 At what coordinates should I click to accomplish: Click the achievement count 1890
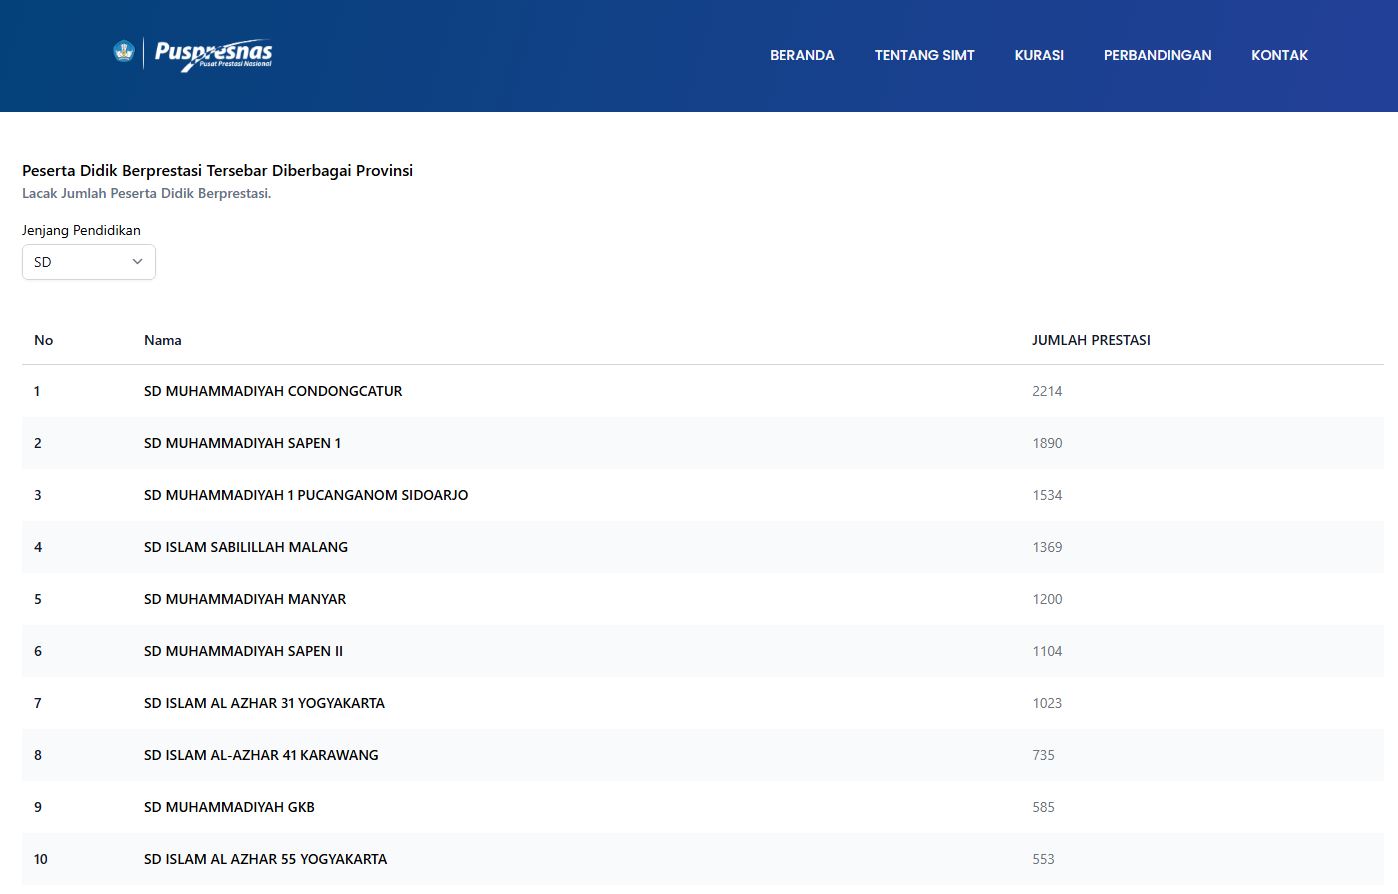click(1047, 443)
